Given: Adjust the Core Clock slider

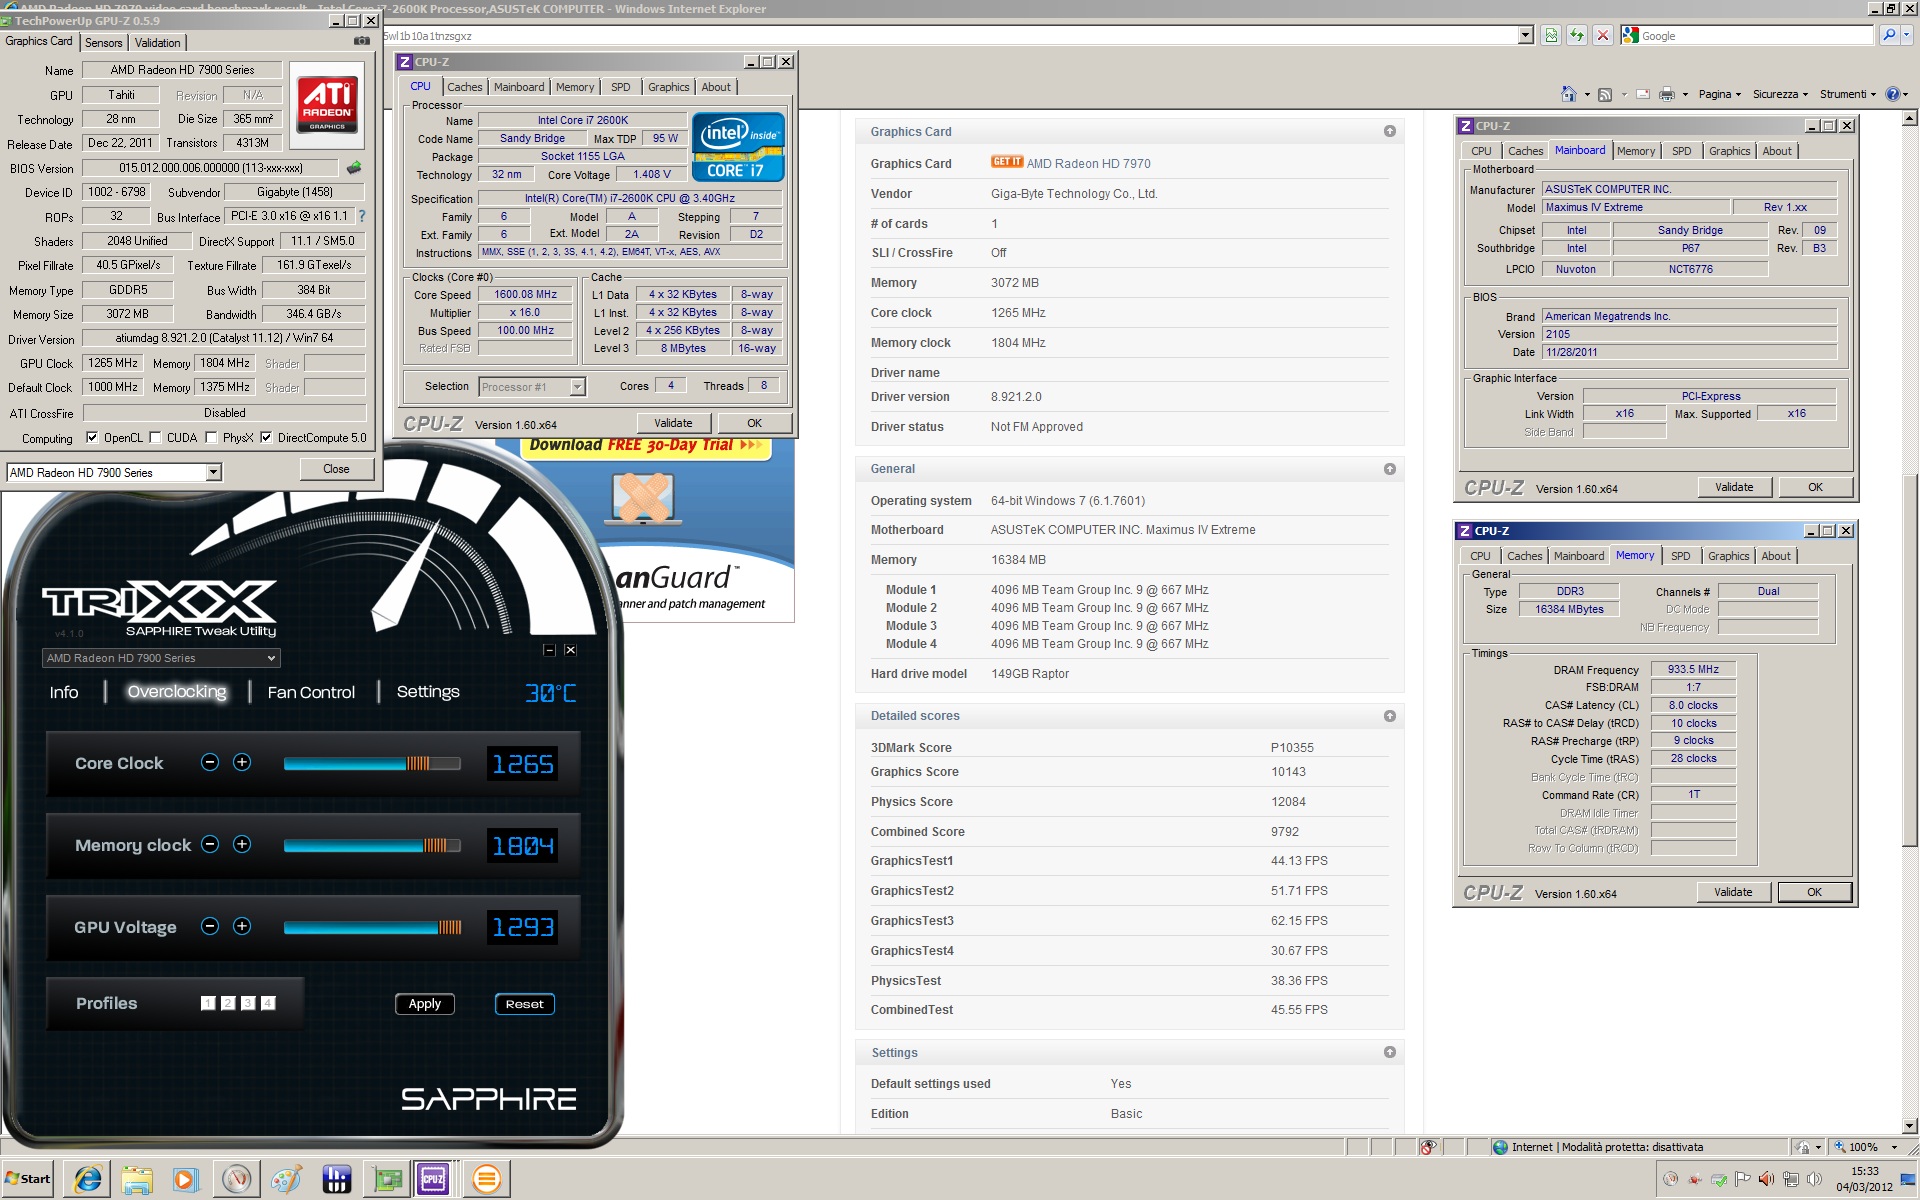Looking at the screenshot, I should (x=371, y=763).
